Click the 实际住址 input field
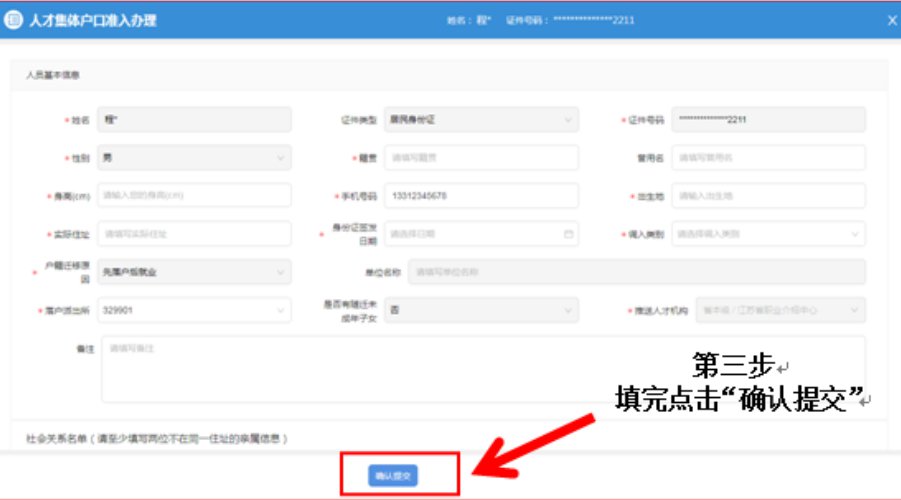 pyautogui.click(x=194, y=234)
